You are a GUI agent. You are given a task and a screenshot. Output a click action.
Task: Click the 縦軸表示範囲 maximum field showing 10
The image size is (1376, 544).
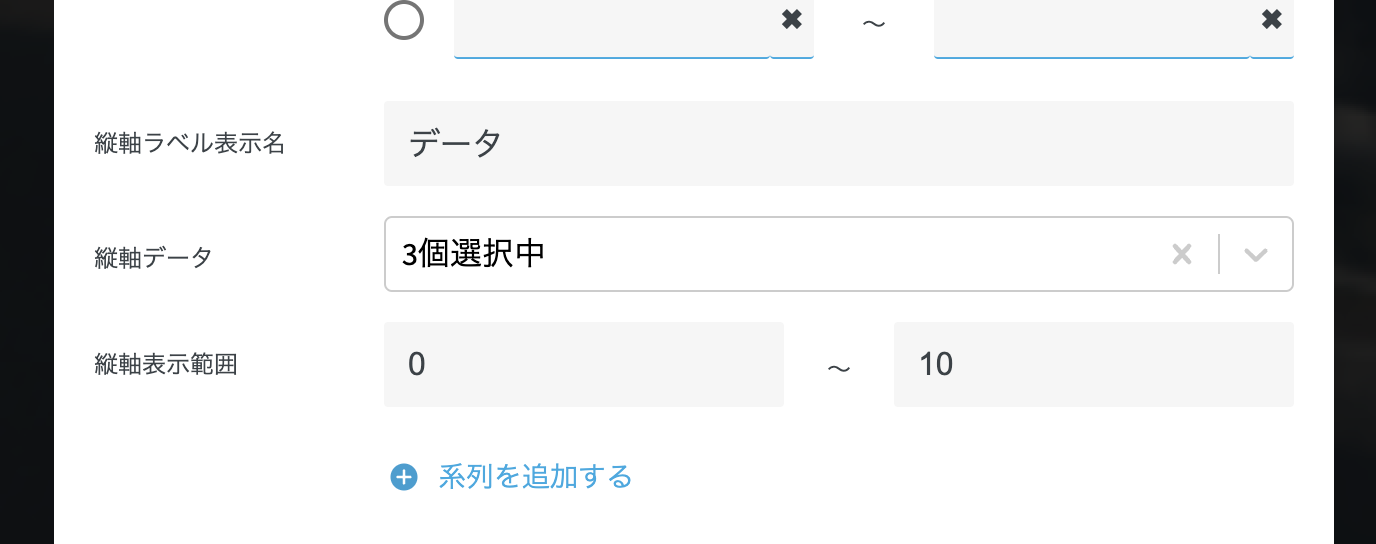click(x=1093, y=364)
